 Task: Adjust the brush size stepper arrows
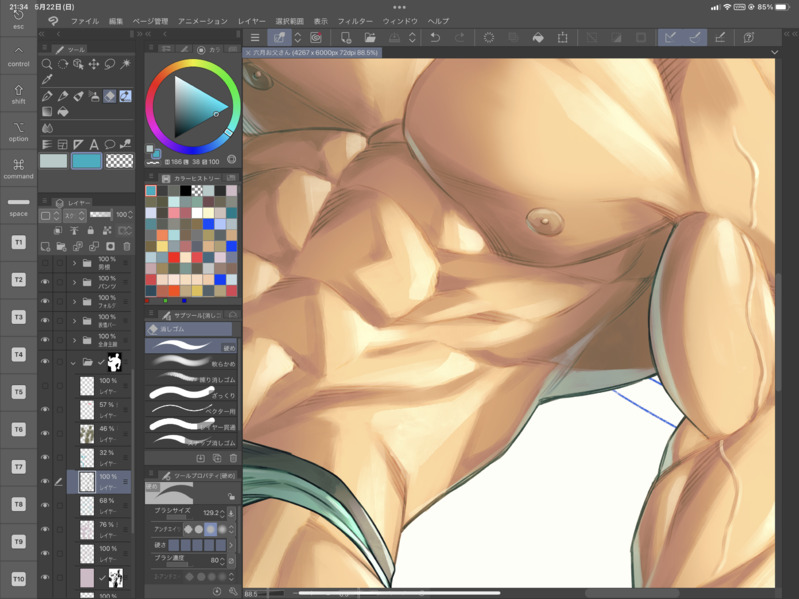pos(222,513)
